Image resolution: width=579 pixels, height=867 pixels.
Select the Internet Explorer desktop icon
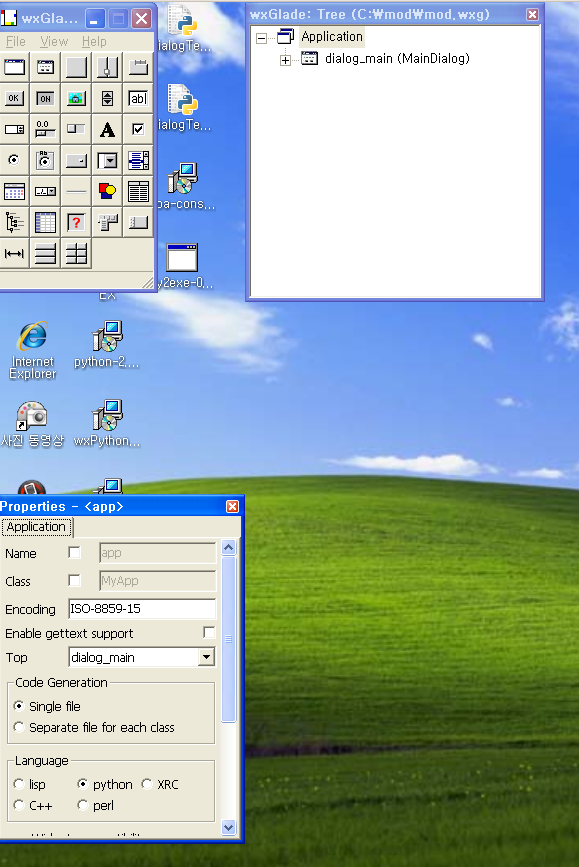coord(33,349)
